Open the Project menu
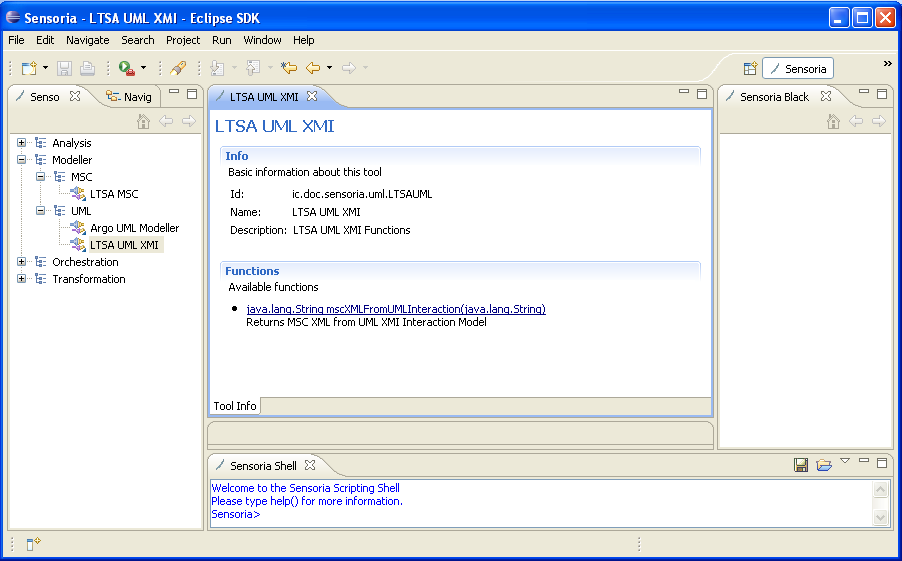902x561 pixels. 183,40
